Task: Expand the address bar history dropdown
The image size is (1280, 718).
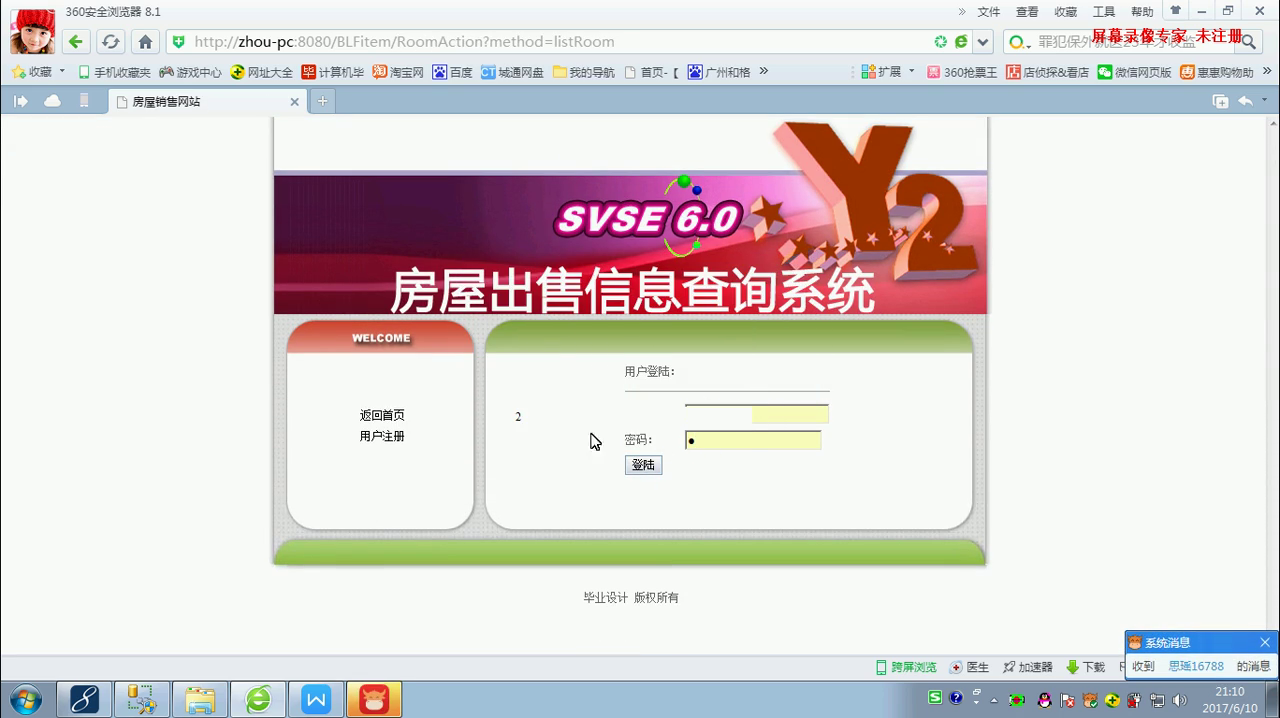Action: point(983,42)
